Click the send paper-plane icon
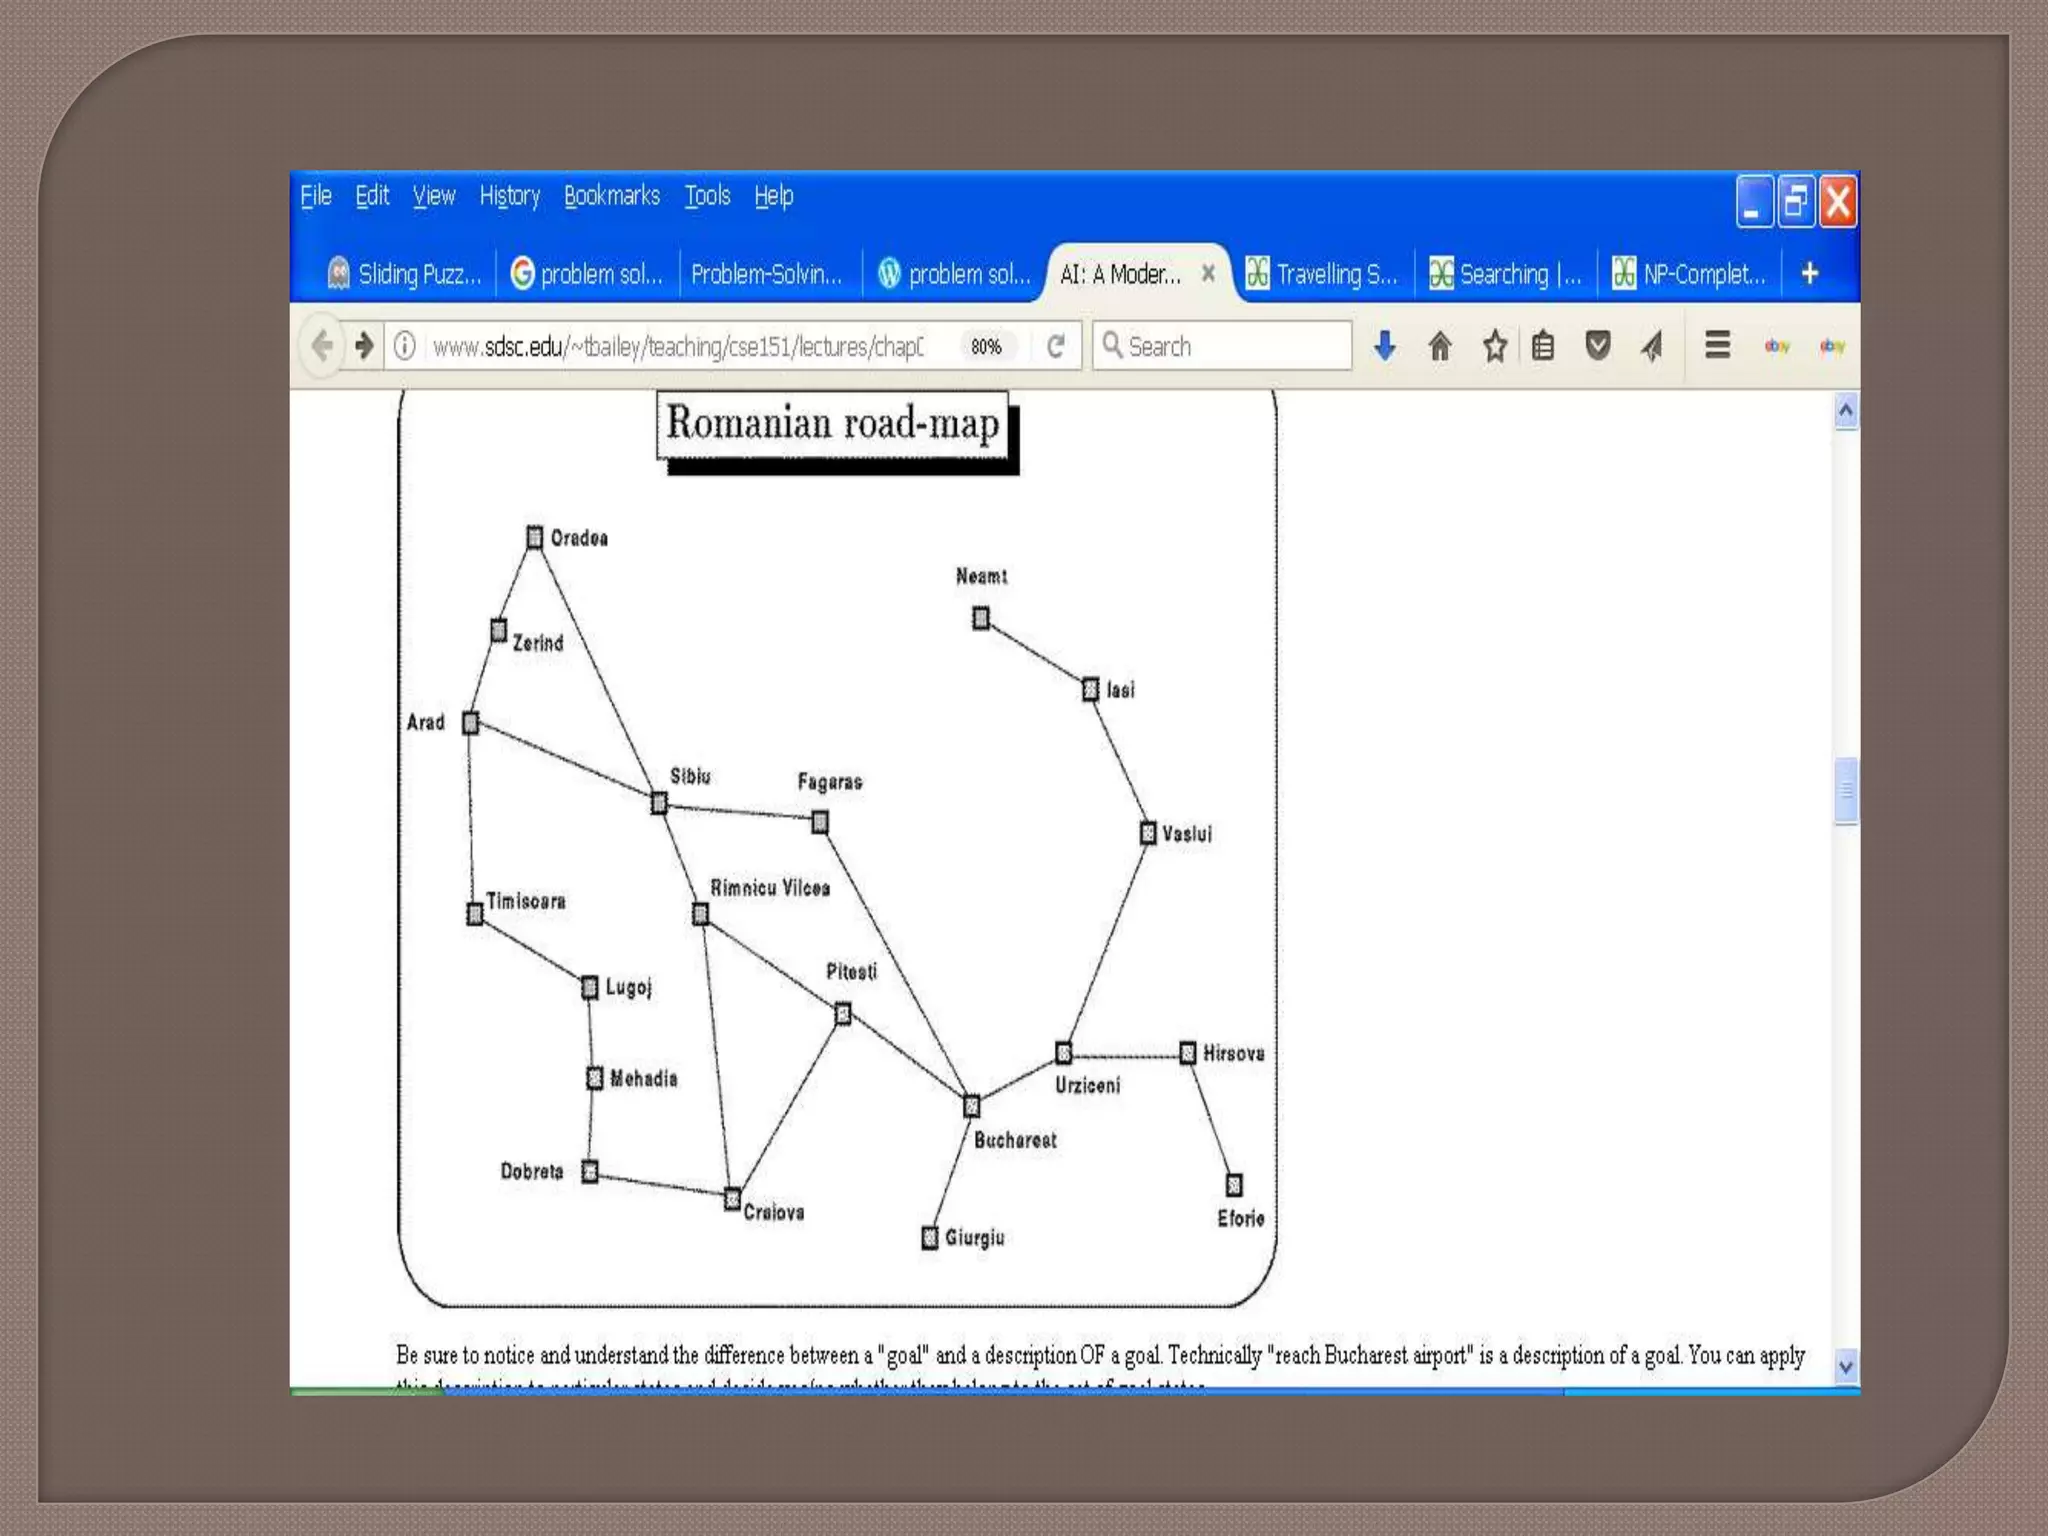The width and height of the screenshot is (2048, 1536). tap(1652, 346)
